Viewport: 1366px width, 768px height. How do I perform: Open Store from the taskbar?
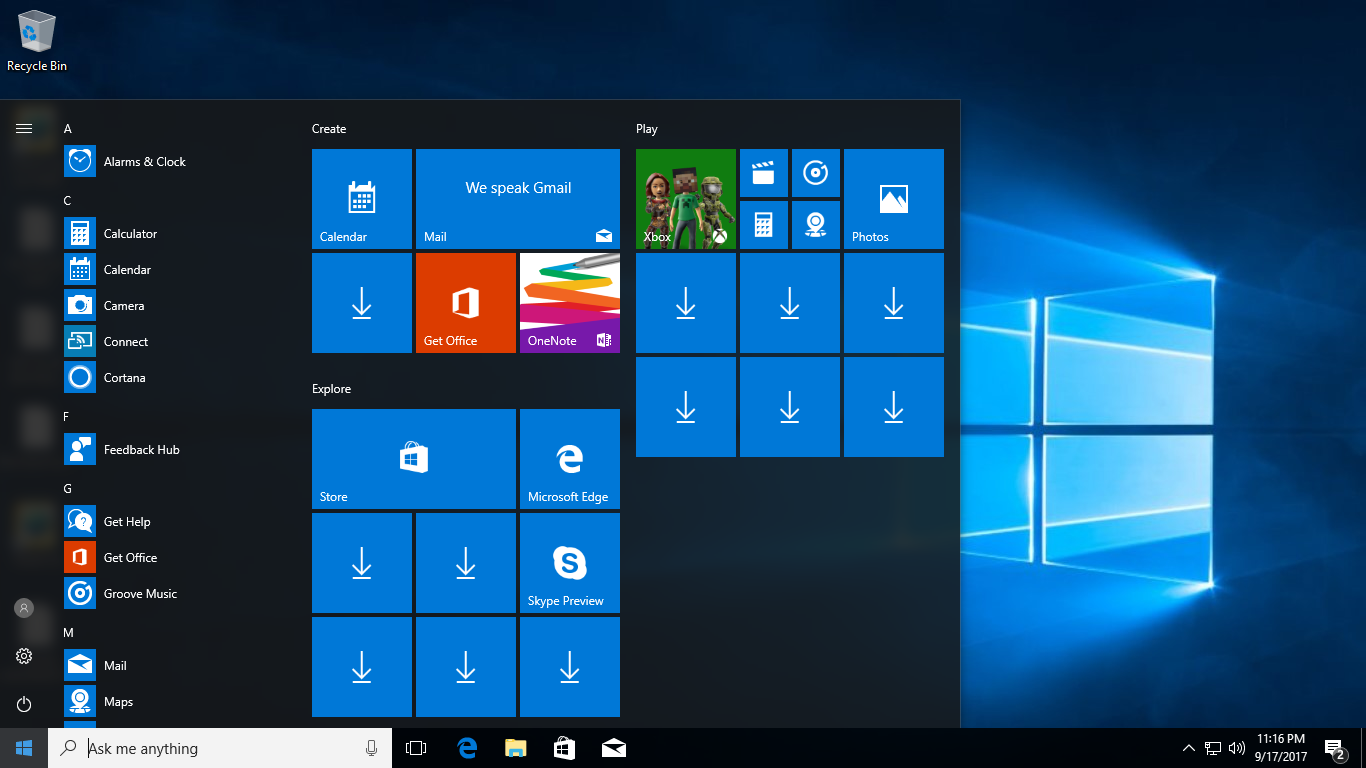tap(564, 748)
